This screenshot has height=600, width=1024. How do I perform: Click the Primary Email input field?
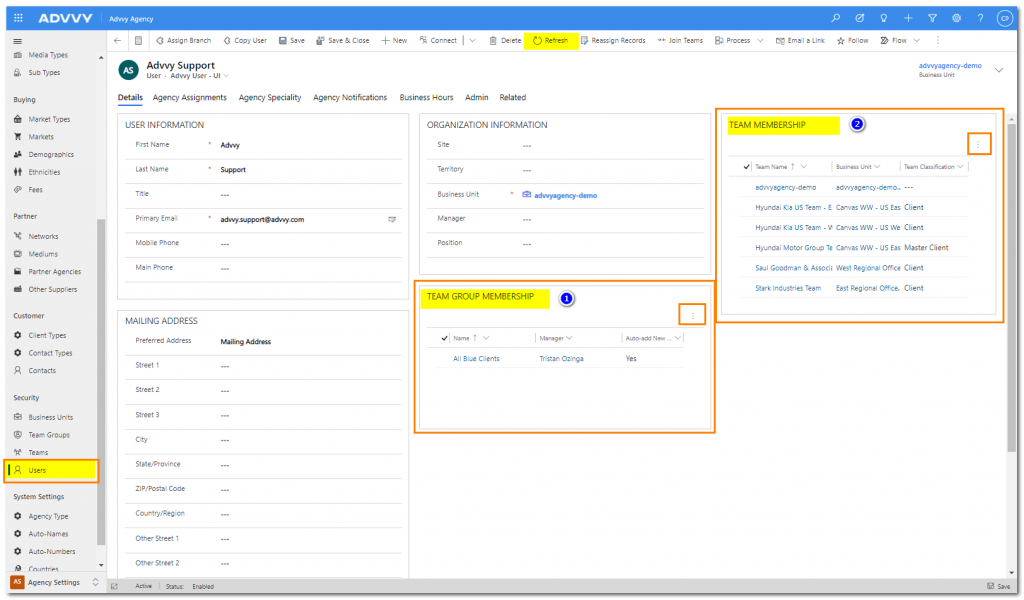click(300, 219)
